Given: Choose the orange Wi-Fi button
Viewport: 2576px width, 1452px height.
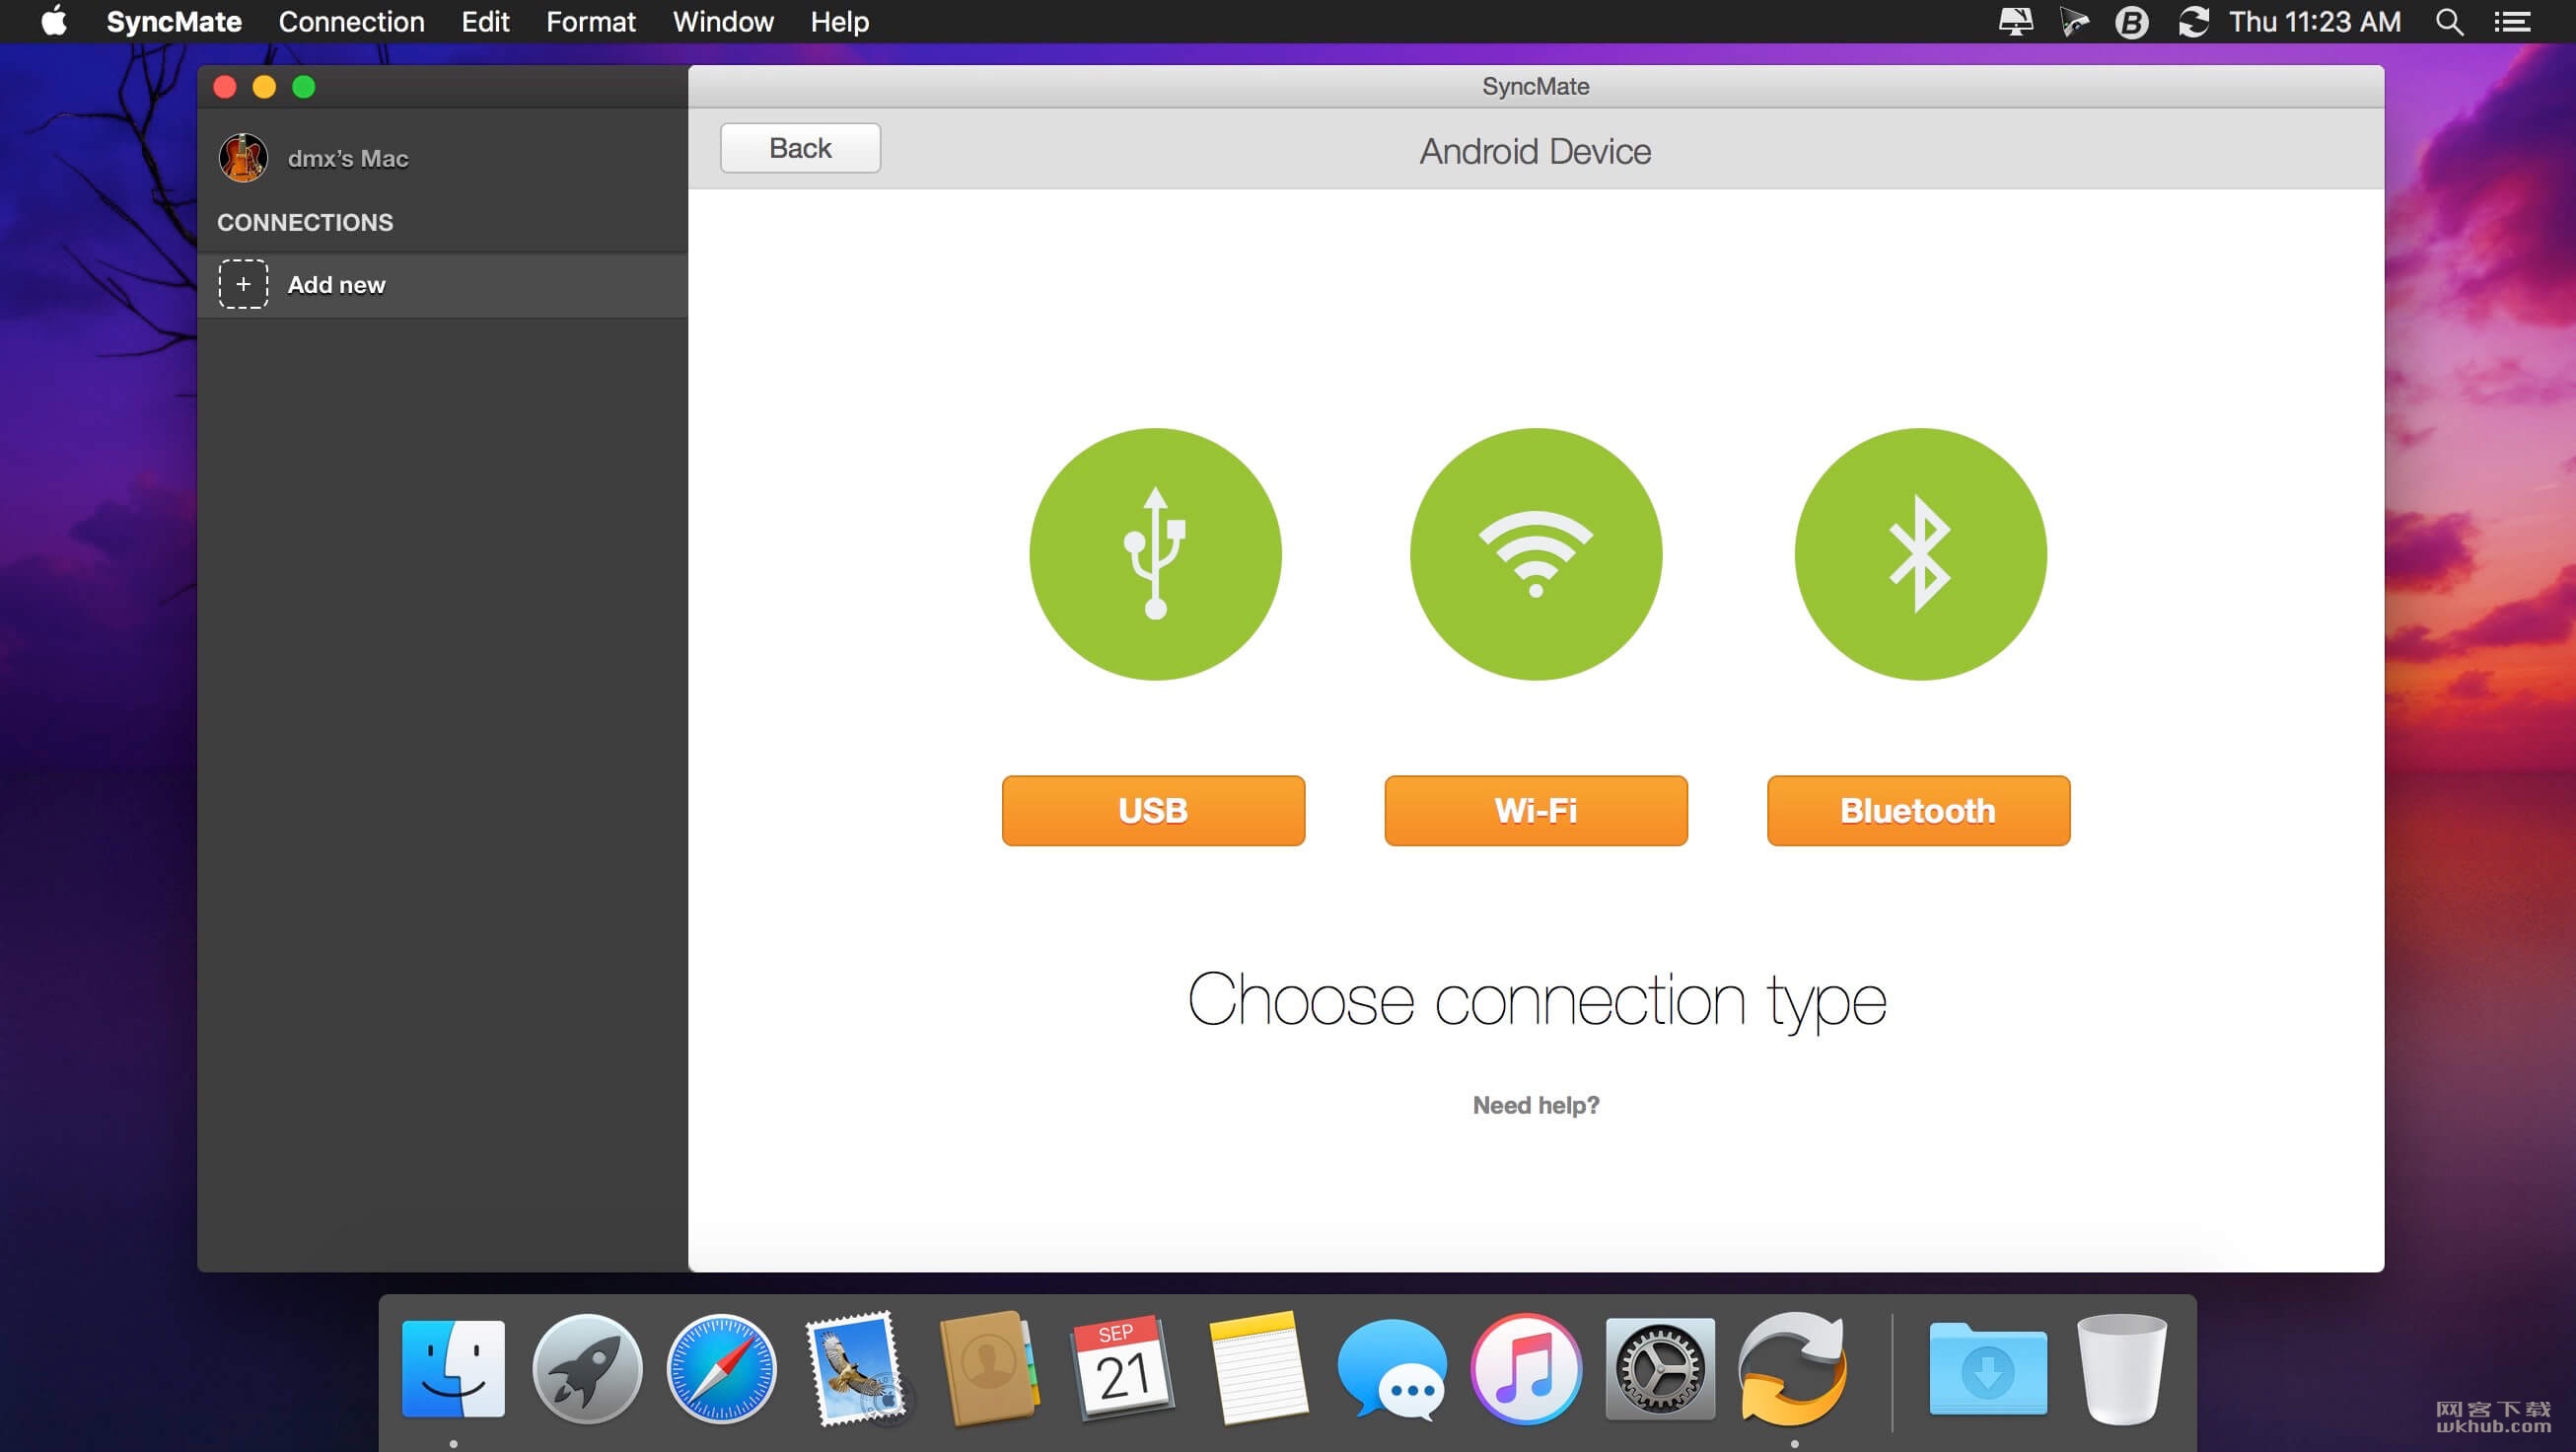Looking at the screenshot, I should coord(1536,810).
